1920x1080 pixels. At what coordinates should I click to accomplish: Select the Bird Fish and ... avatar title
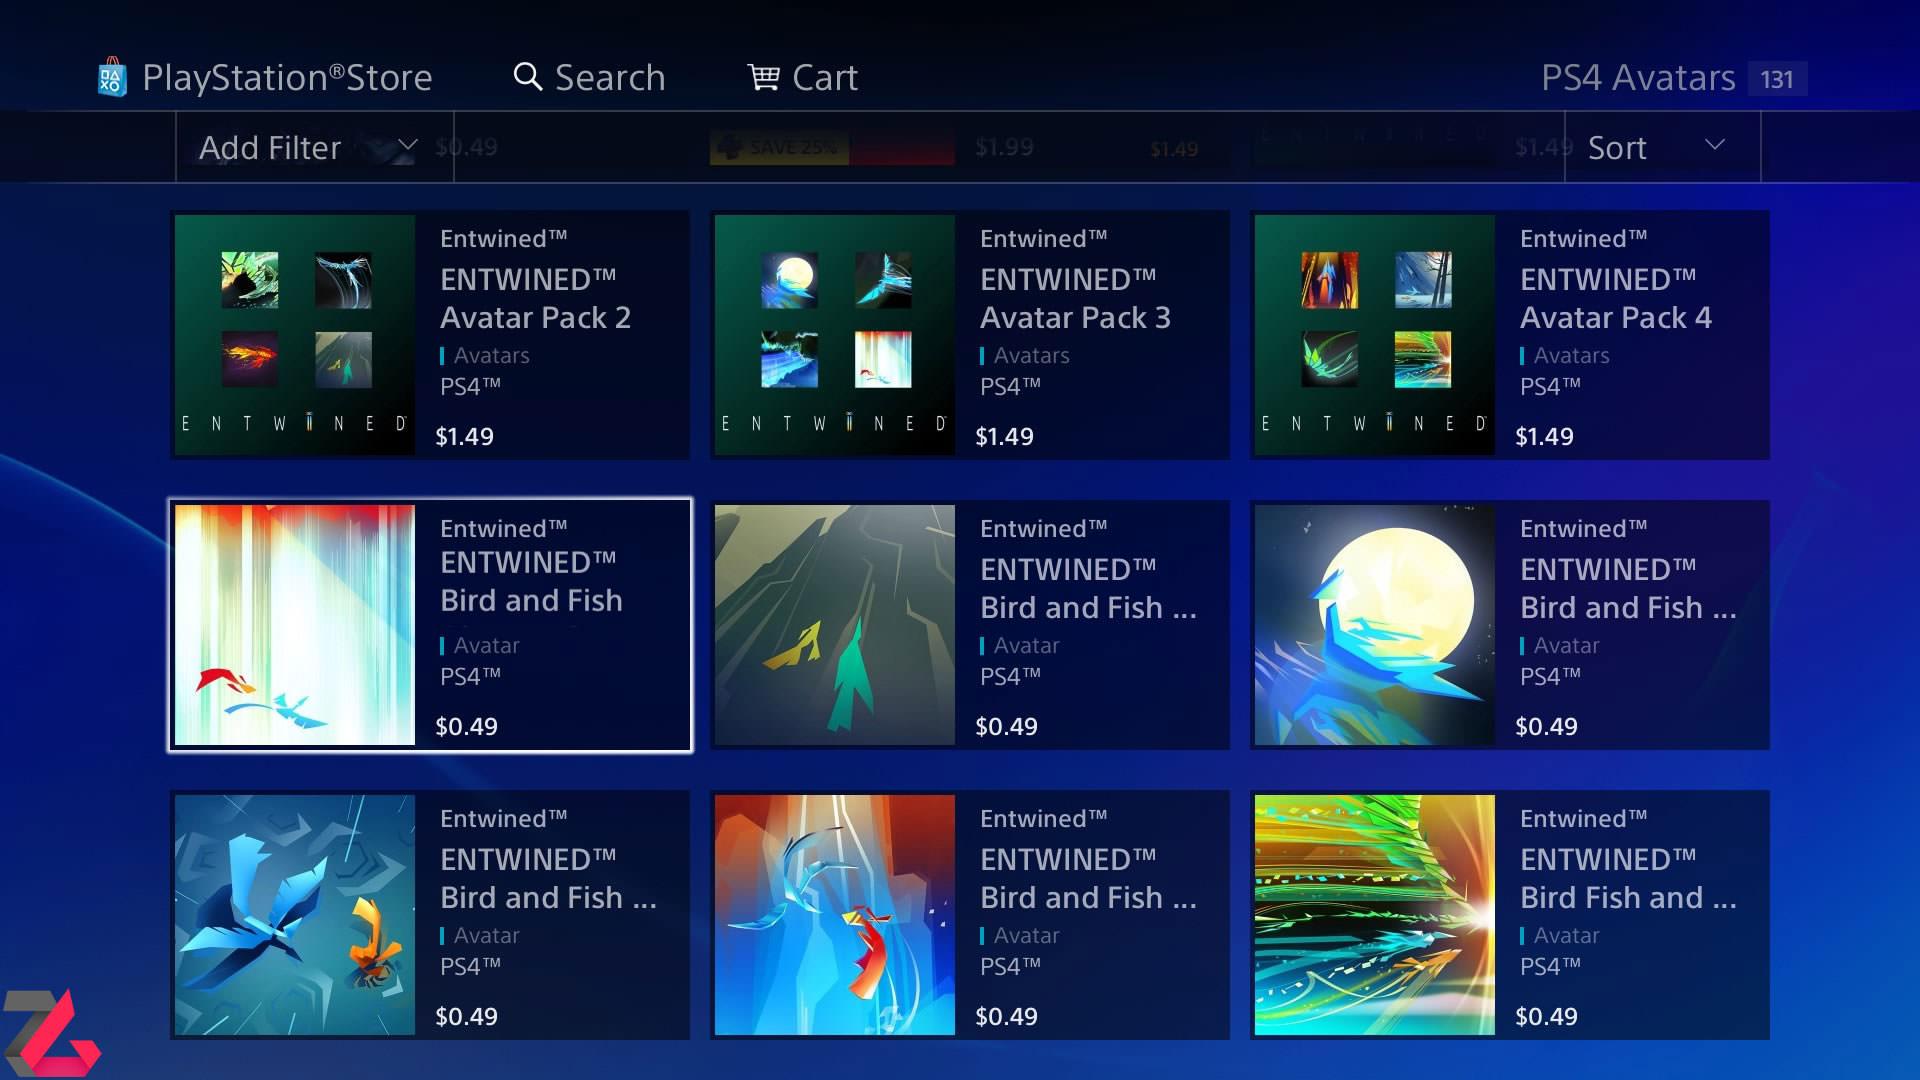(x=1628, y=878)
